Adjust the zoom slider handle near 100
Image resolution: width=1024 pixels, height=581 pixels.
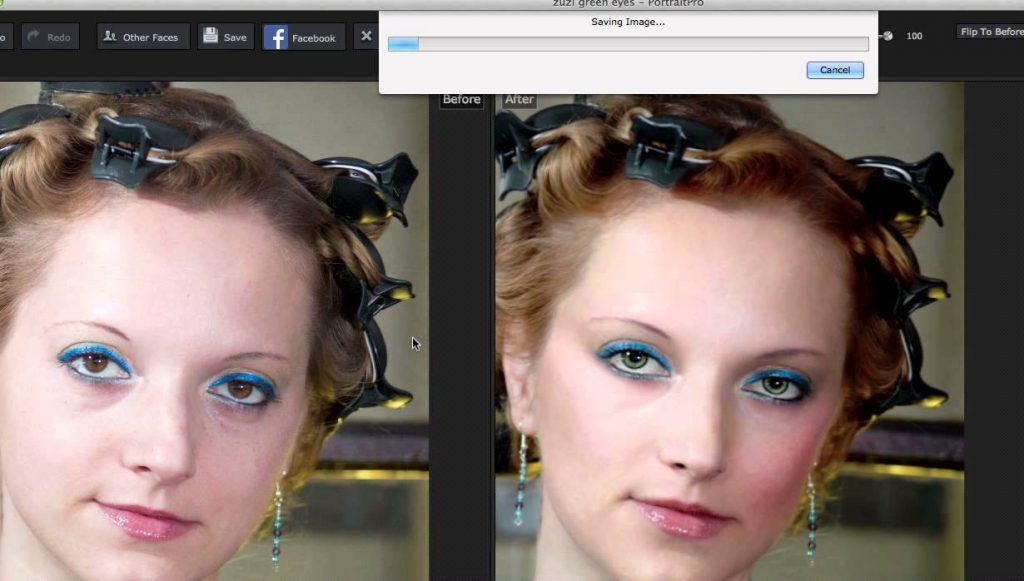[x=888, y=36]
